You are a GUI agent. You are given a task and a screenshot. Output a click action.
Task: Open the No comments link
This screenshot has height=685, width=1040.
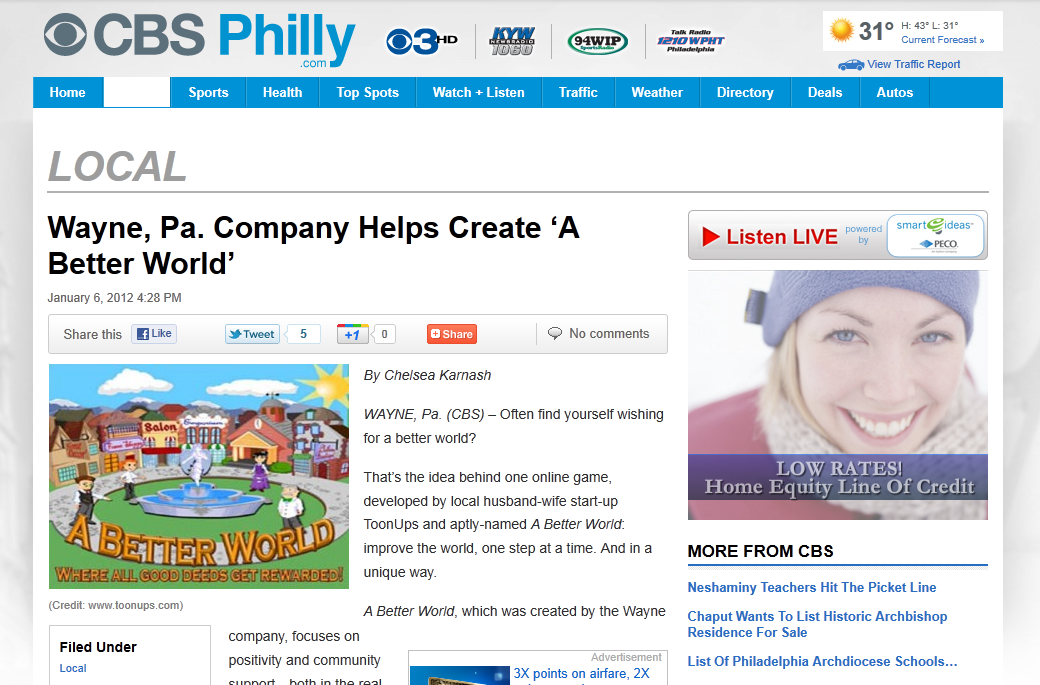599,334
